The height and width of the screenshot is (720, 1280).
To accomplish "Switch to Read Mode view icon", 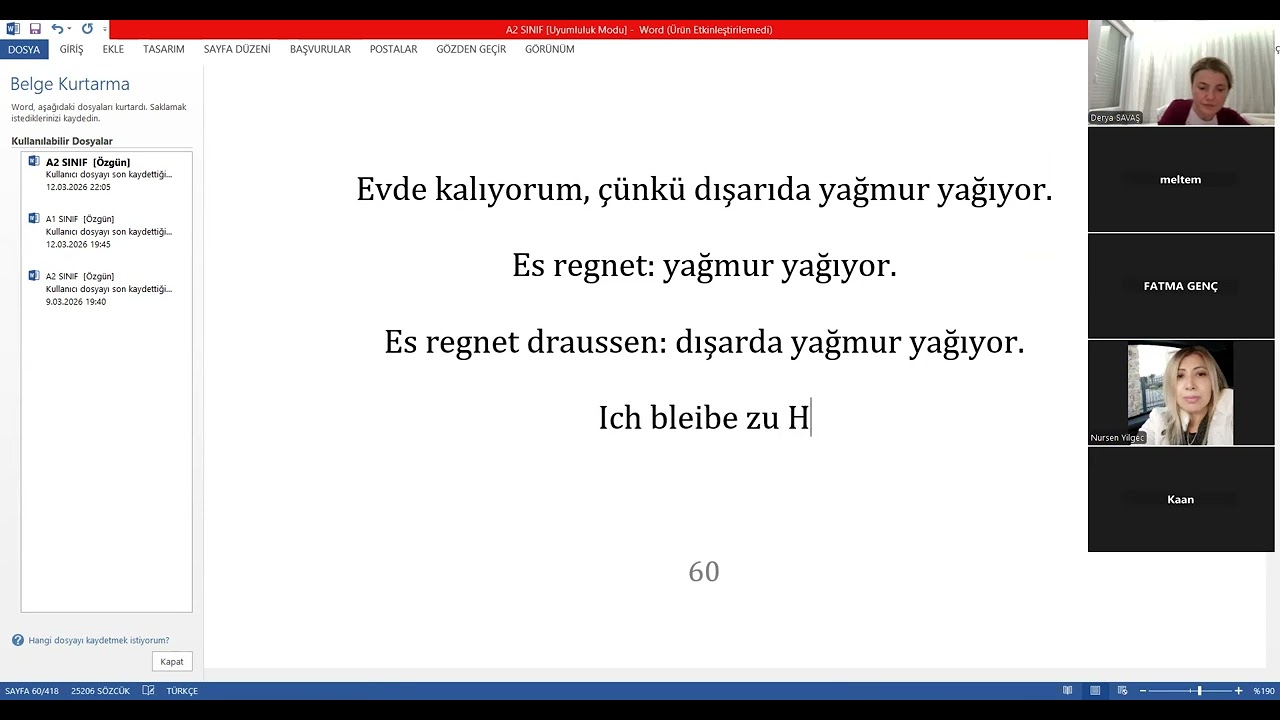I will [x=1068, y=691].
